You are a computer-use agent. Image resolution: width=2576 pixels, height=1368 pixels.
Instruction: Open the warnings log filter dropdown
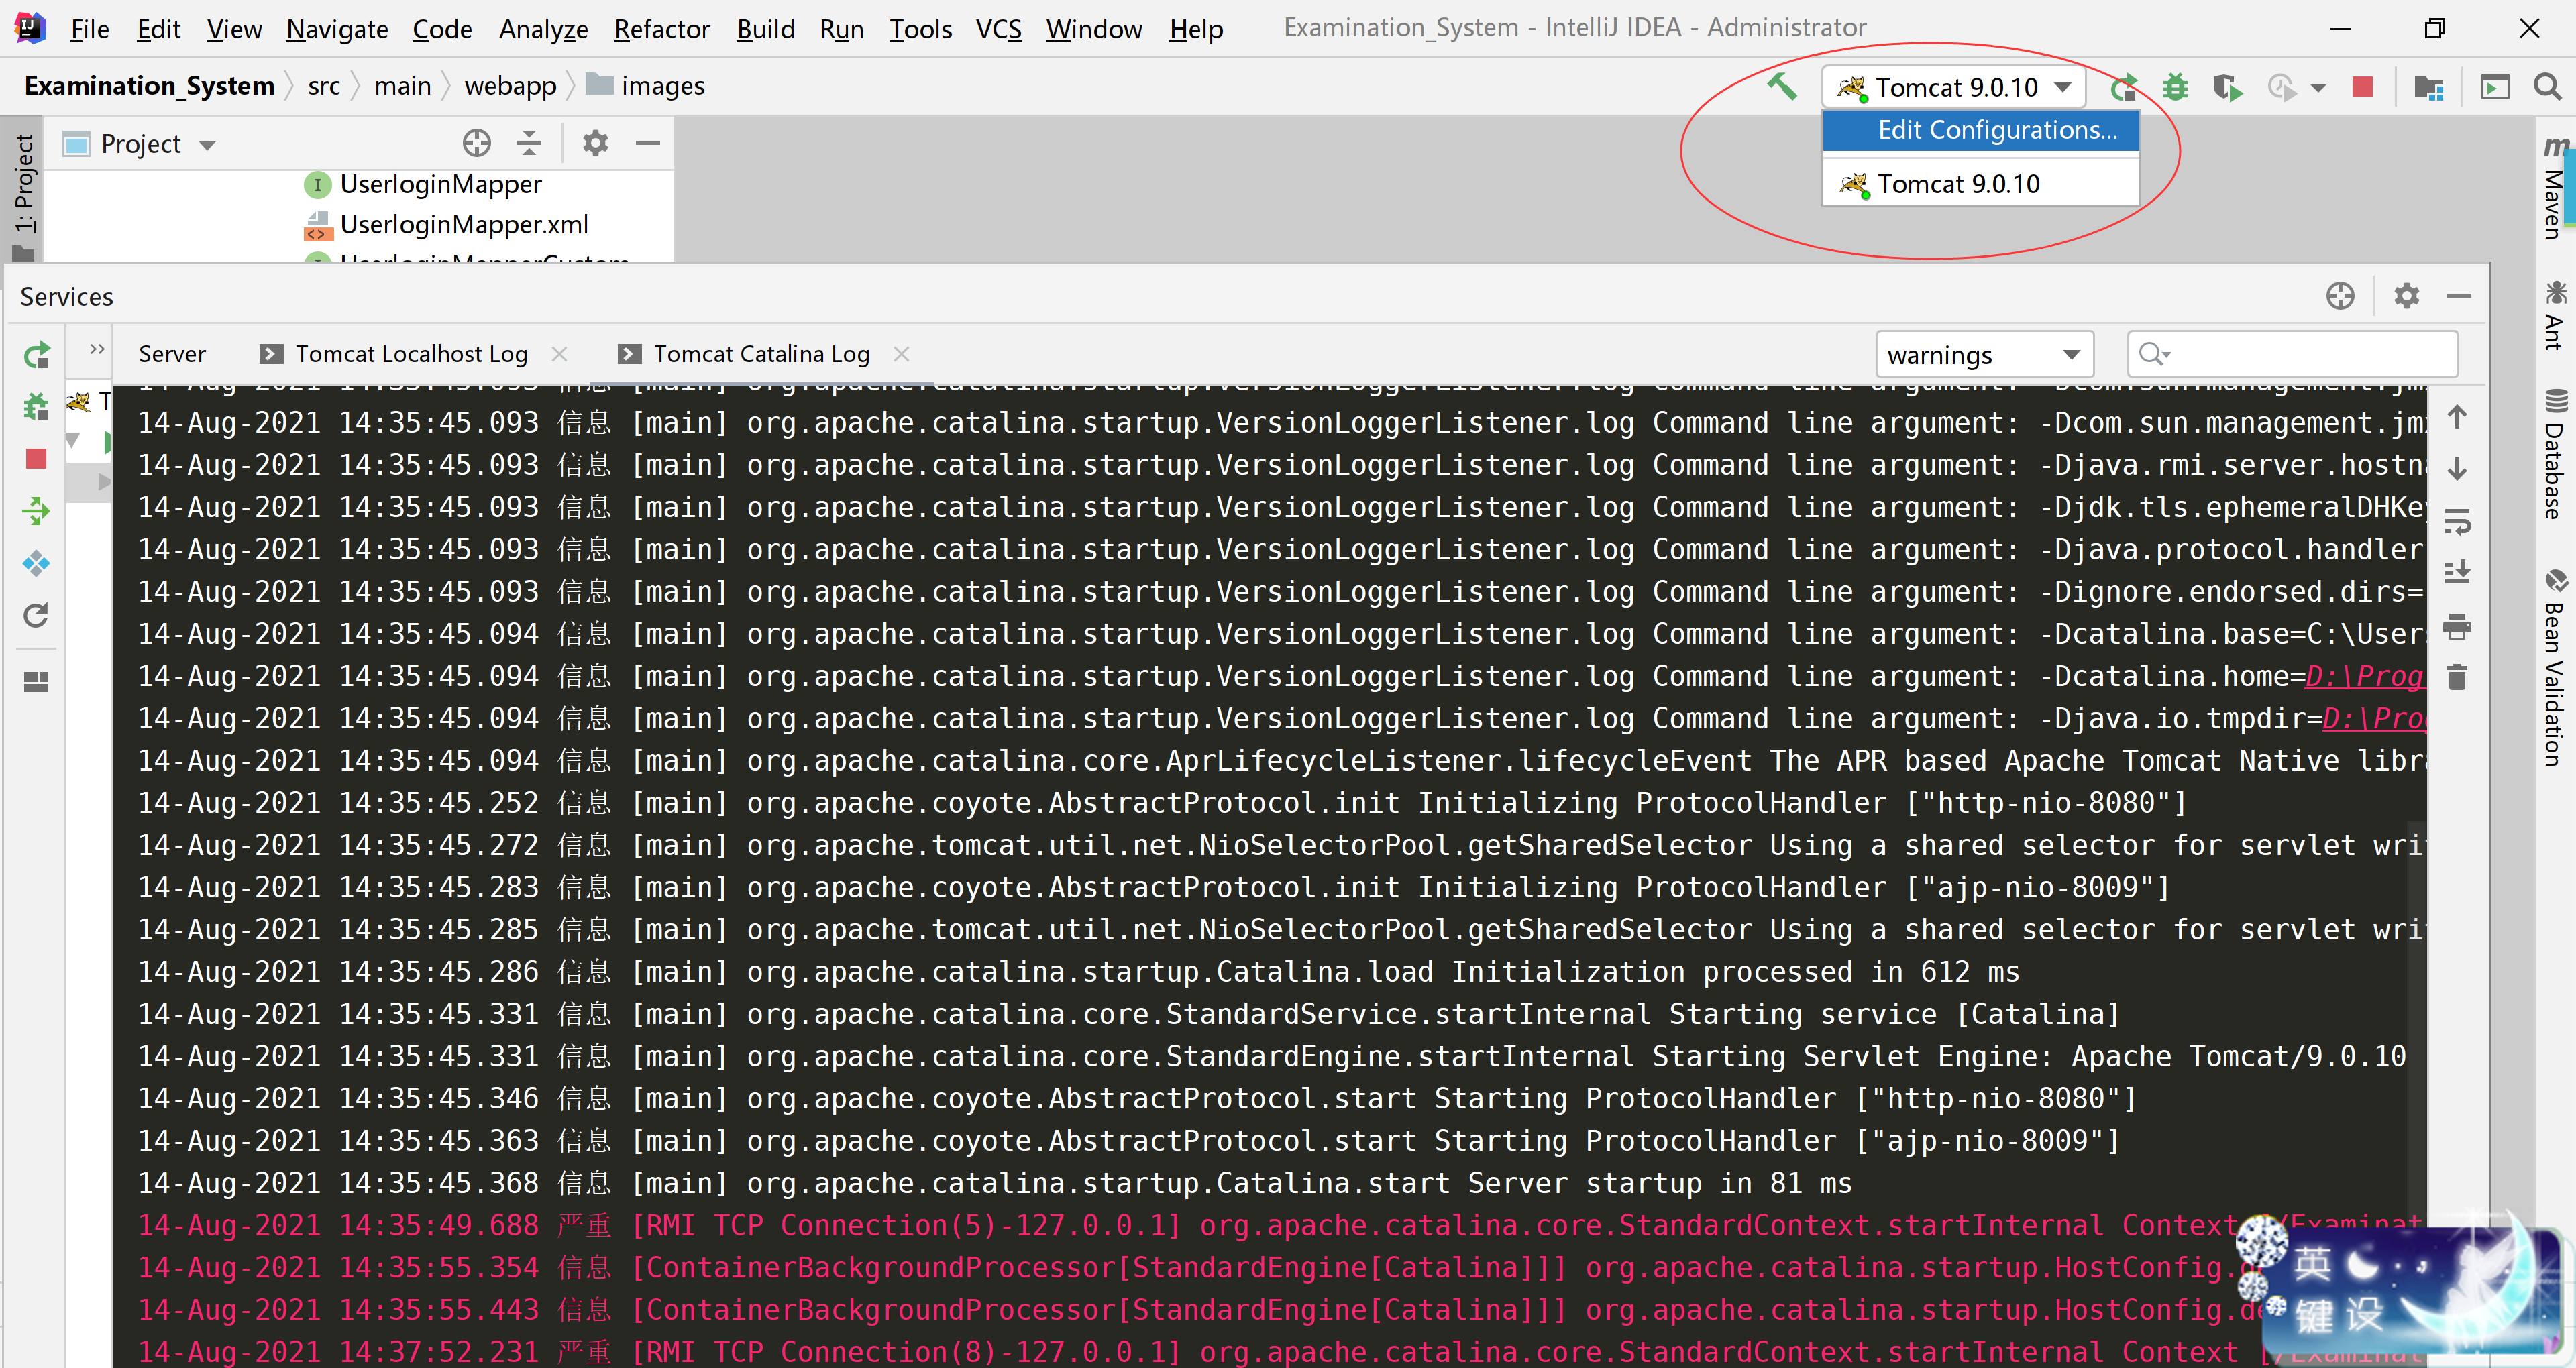click(x=1984, y=355)
